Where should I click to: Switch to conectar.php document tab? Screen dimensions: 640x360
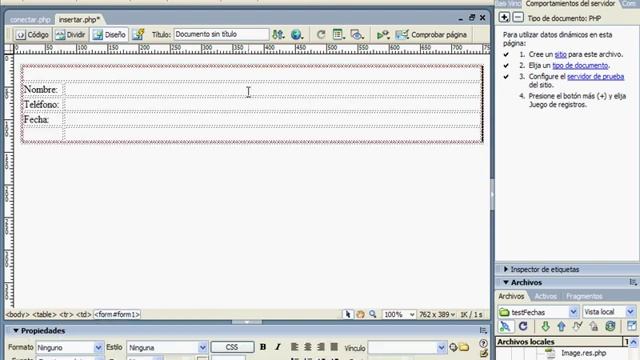click(30, 20)
